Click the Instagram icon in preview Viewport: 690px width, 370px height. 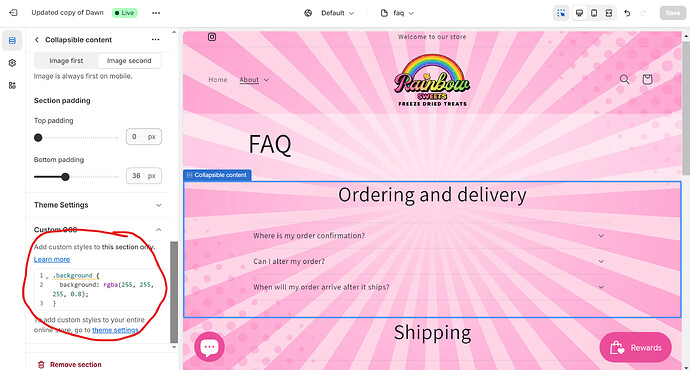tap(212, 37)
